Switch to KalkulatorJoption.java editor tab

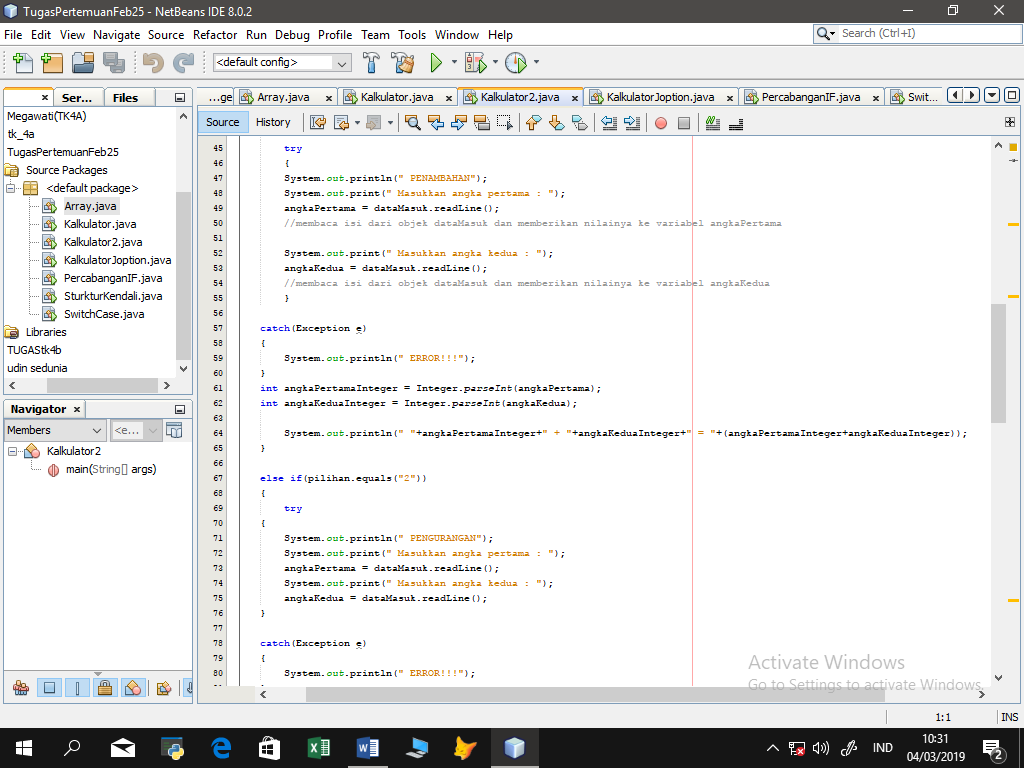[660, 97]
